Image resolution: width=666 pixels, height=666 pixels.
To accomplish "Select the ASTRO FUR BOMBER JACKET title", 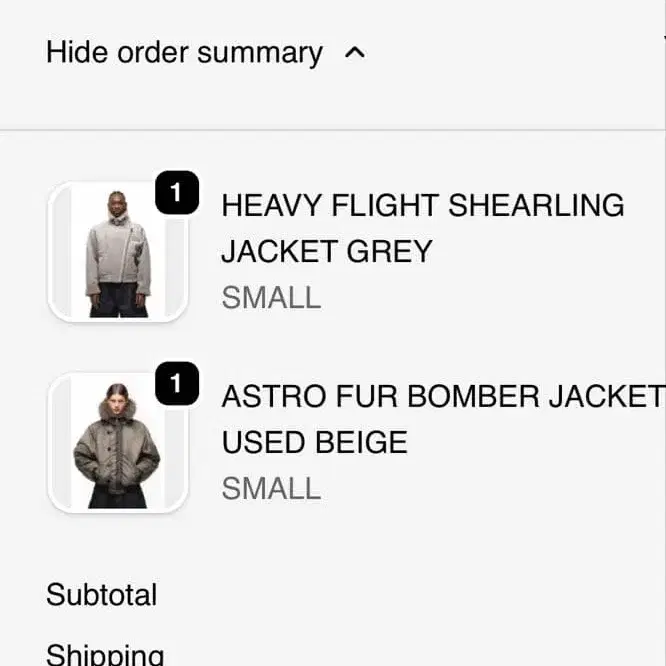I will [441, 397].
